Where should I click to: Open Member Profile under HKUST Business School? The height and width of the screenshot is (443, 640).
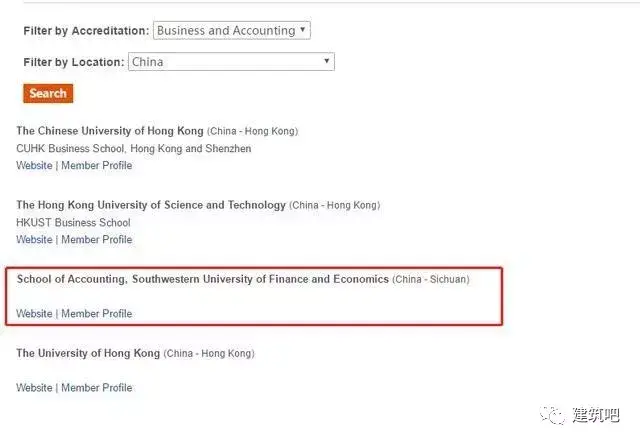pos(97,240)
